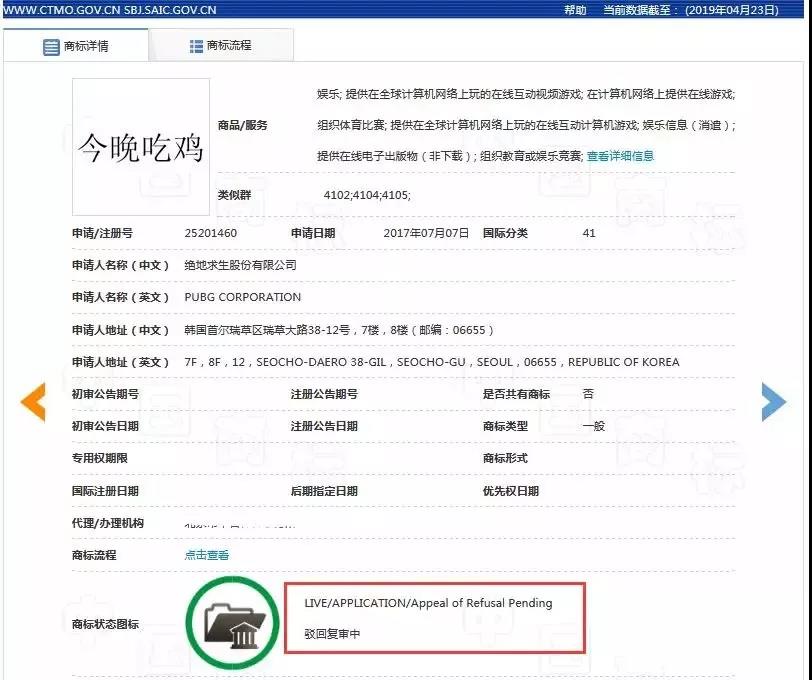Click the 后期指定日期 label
812x680 pixels.
324,491
